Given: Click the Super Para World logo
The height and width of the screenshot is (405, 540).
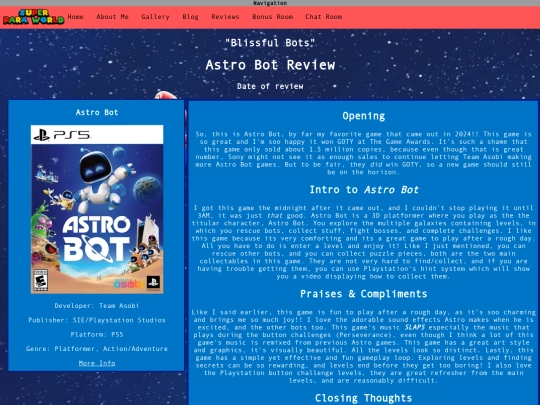Looking at the screenshot, I should click(33, 17).
